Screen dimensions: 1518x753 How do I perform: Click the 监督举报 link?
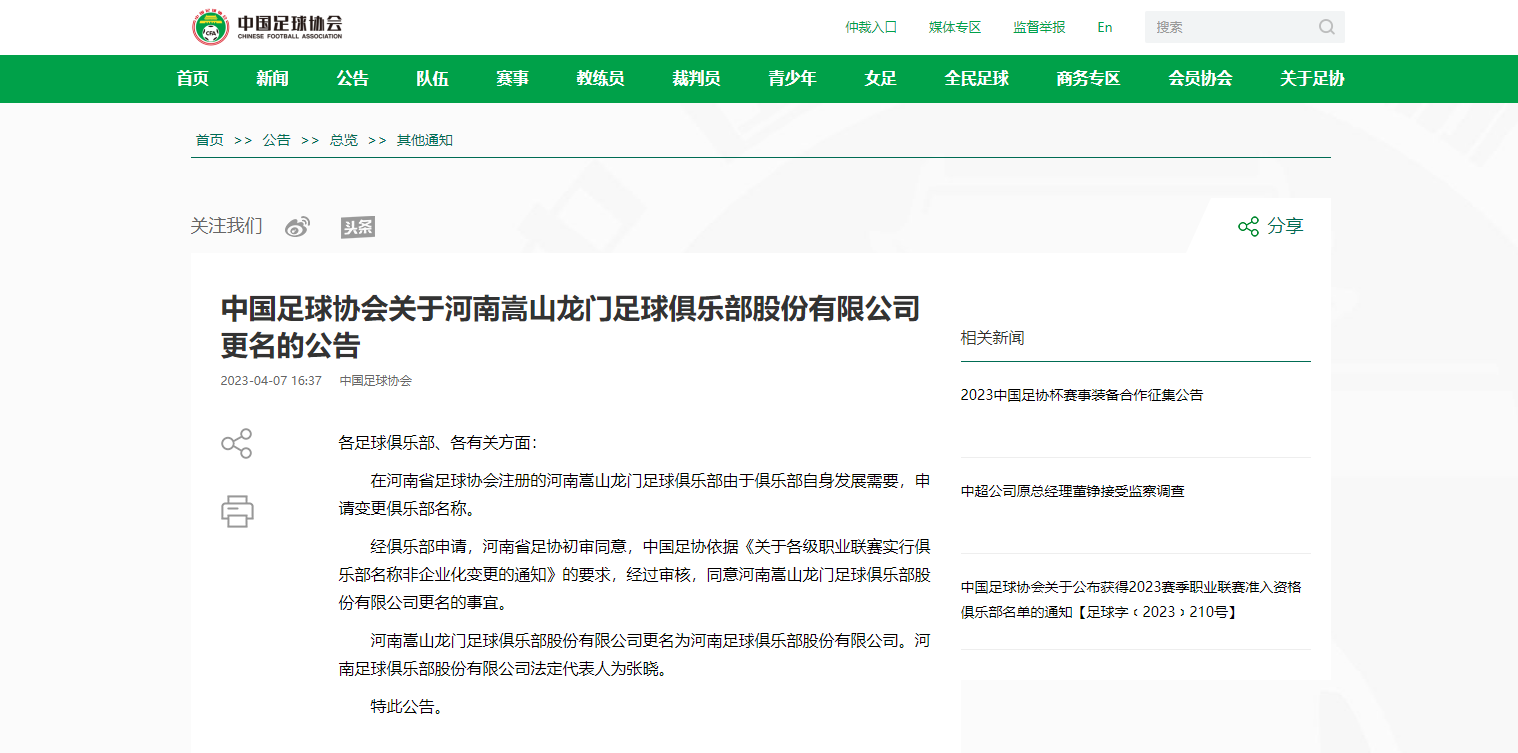pos(1038,28)
